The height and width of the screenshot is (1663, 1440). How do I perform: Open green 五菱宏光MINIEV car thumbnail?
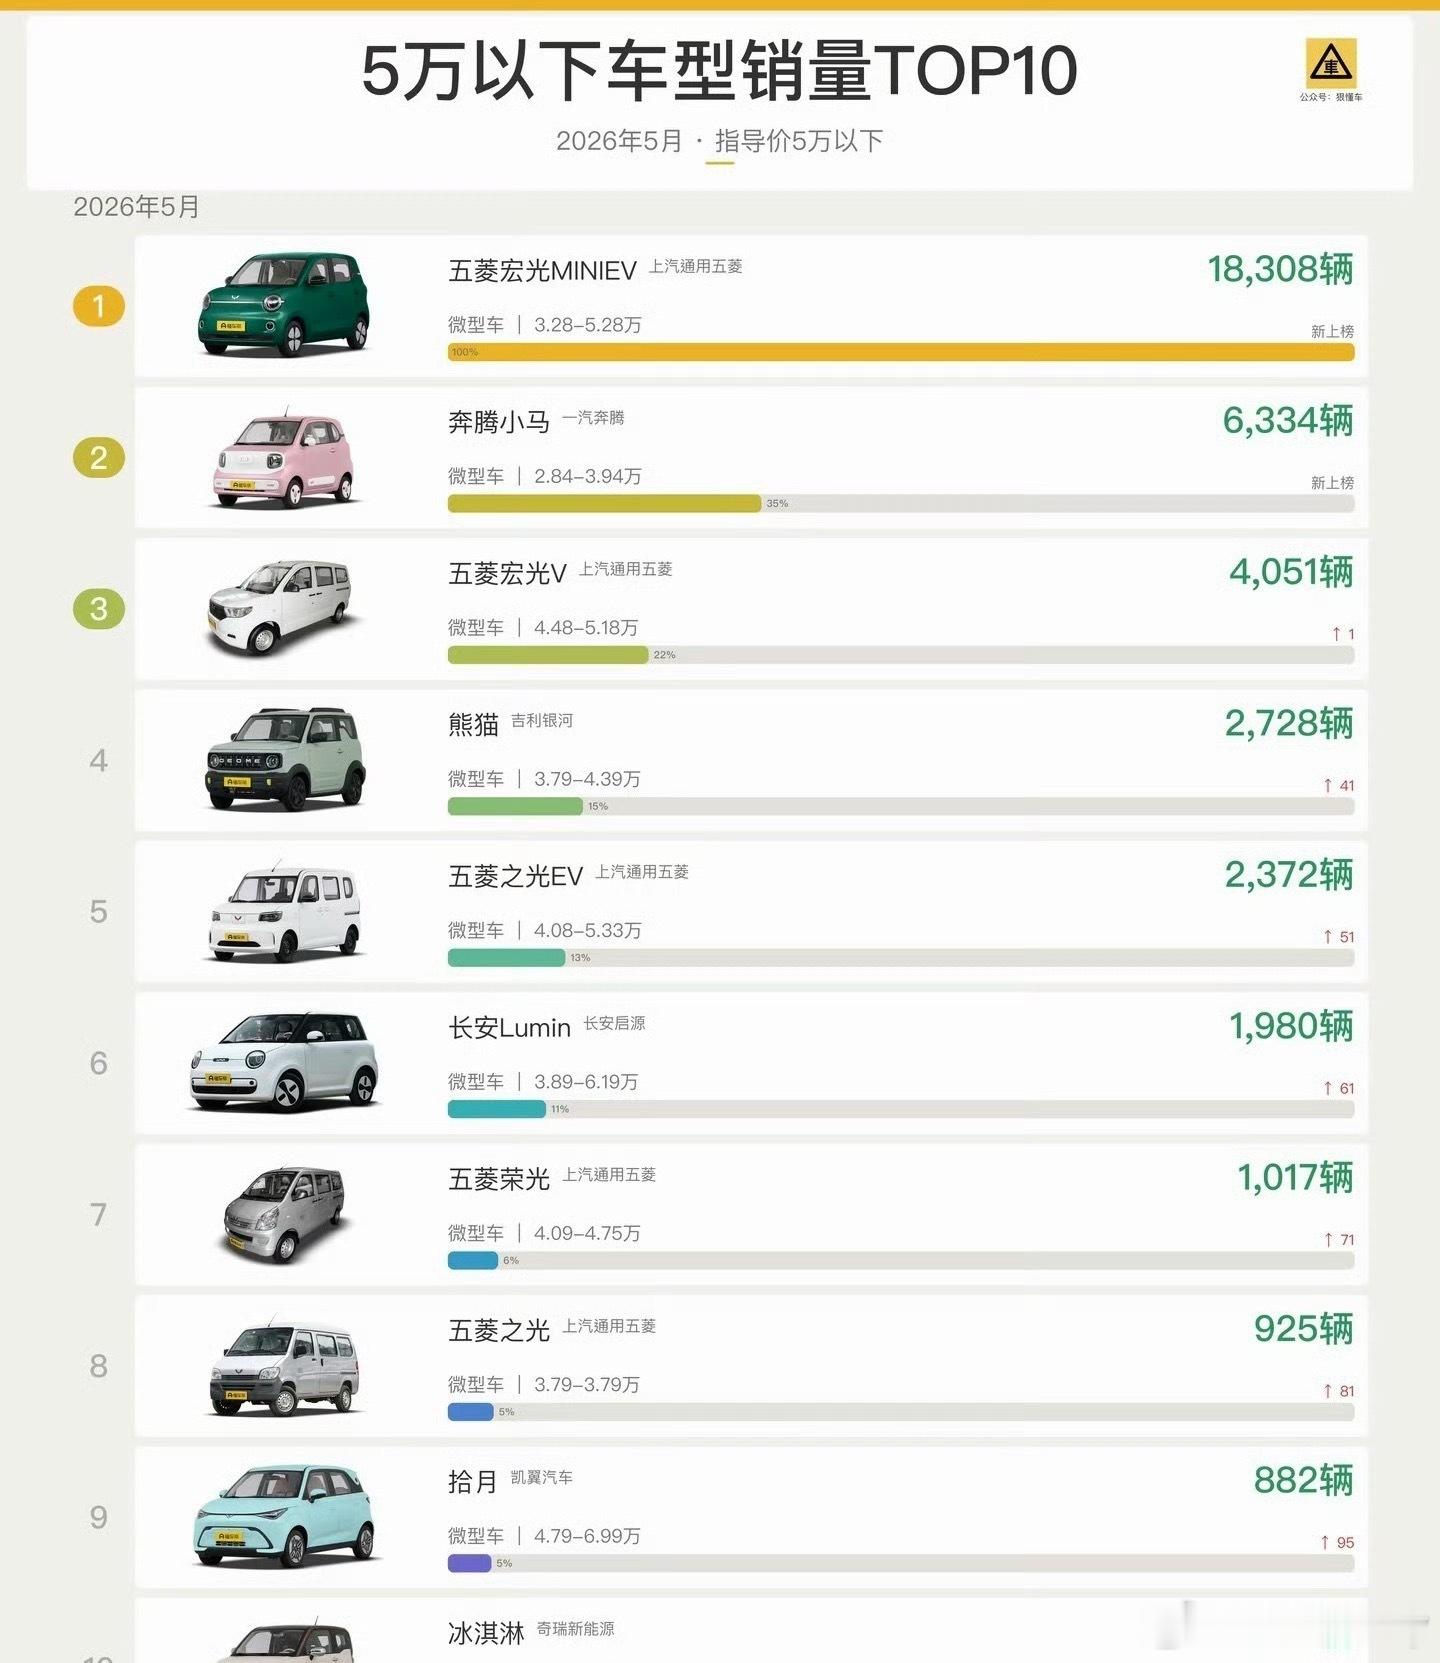284,305
